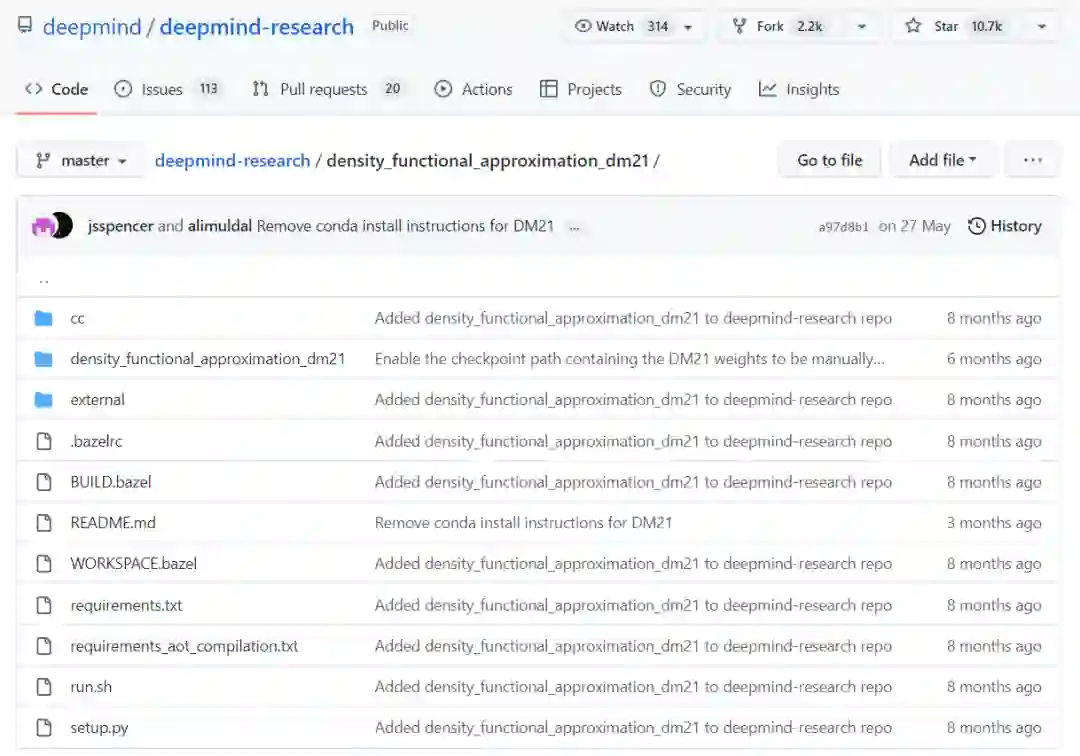Open the Star lists dropdown arrow
This screenshot has width=1080, height=756.
1041,27
